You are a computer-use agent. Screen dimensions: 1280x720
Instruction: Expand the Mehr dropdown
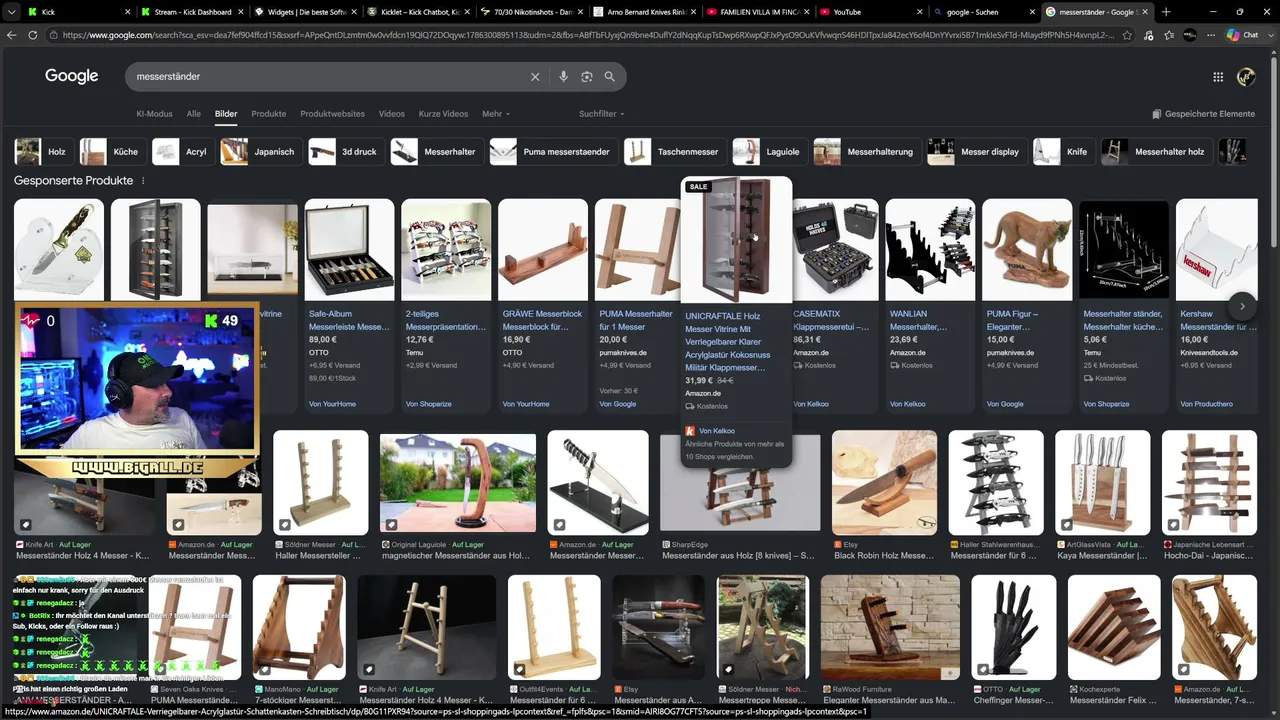(496, 114)
